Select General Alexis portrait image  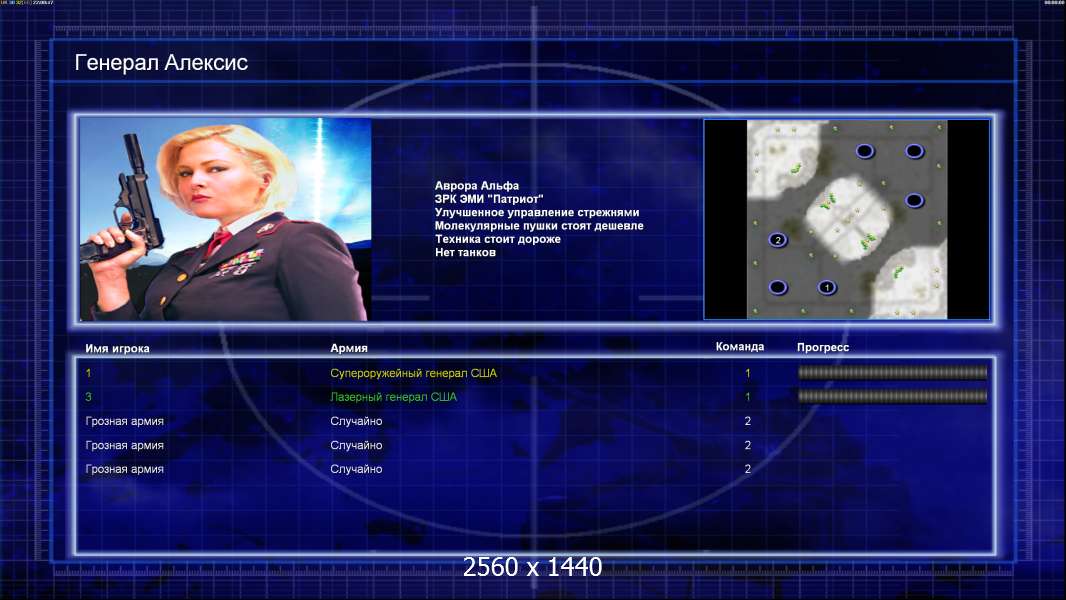point(225,219)
